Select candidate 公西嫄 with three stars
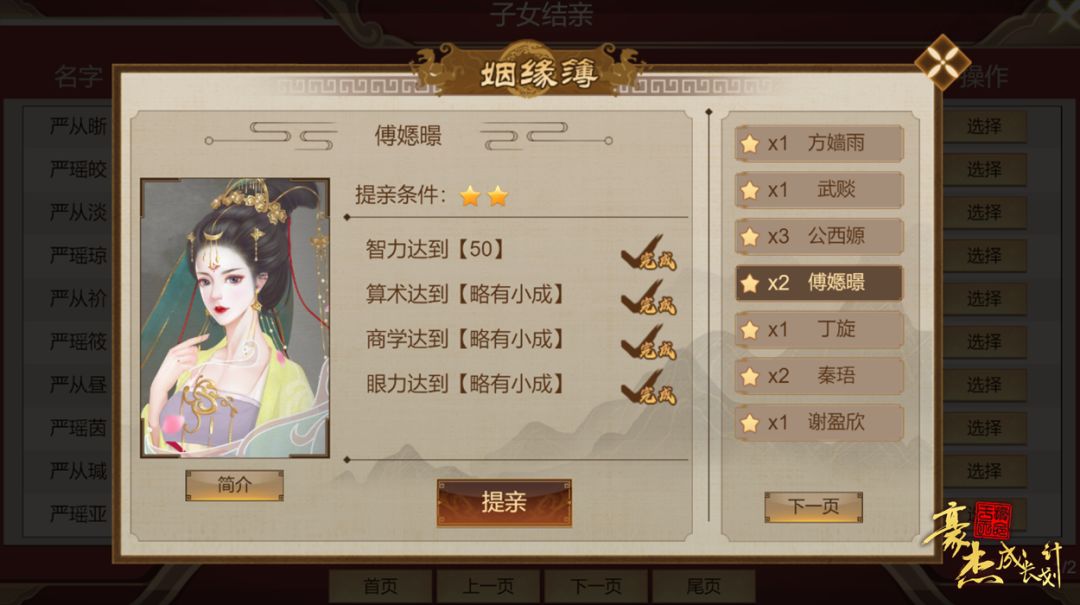1080x605 pixels. pyautogui.click(x=819, y=236)
